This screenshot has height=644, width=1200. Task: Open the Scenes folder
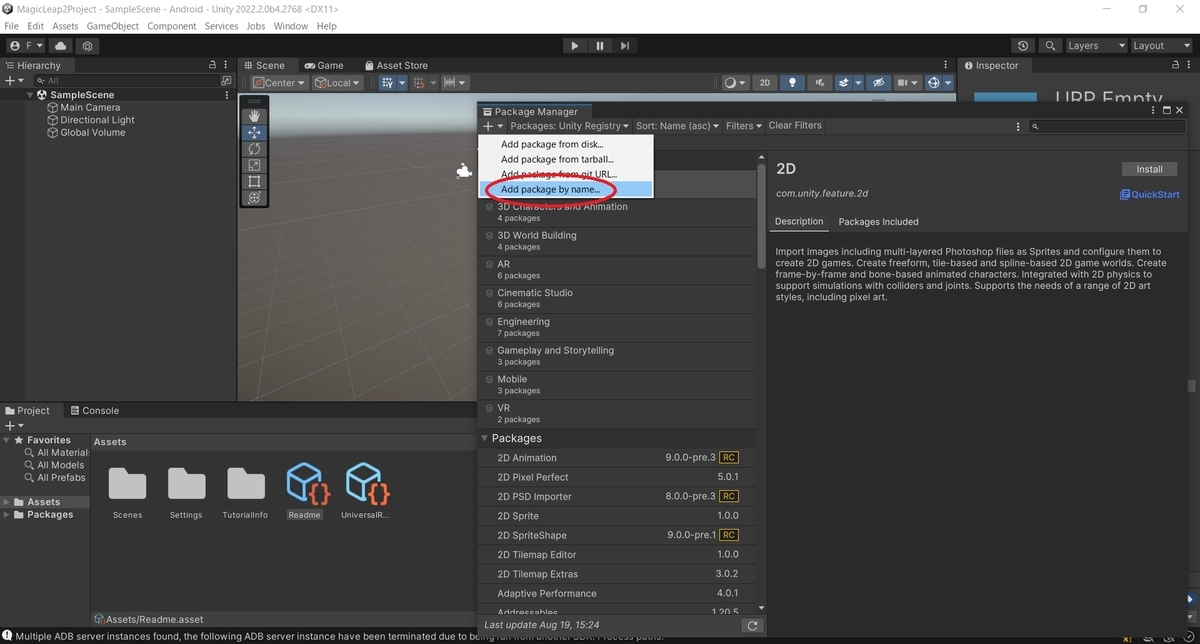pyautogui.click(x=127, y=484)
